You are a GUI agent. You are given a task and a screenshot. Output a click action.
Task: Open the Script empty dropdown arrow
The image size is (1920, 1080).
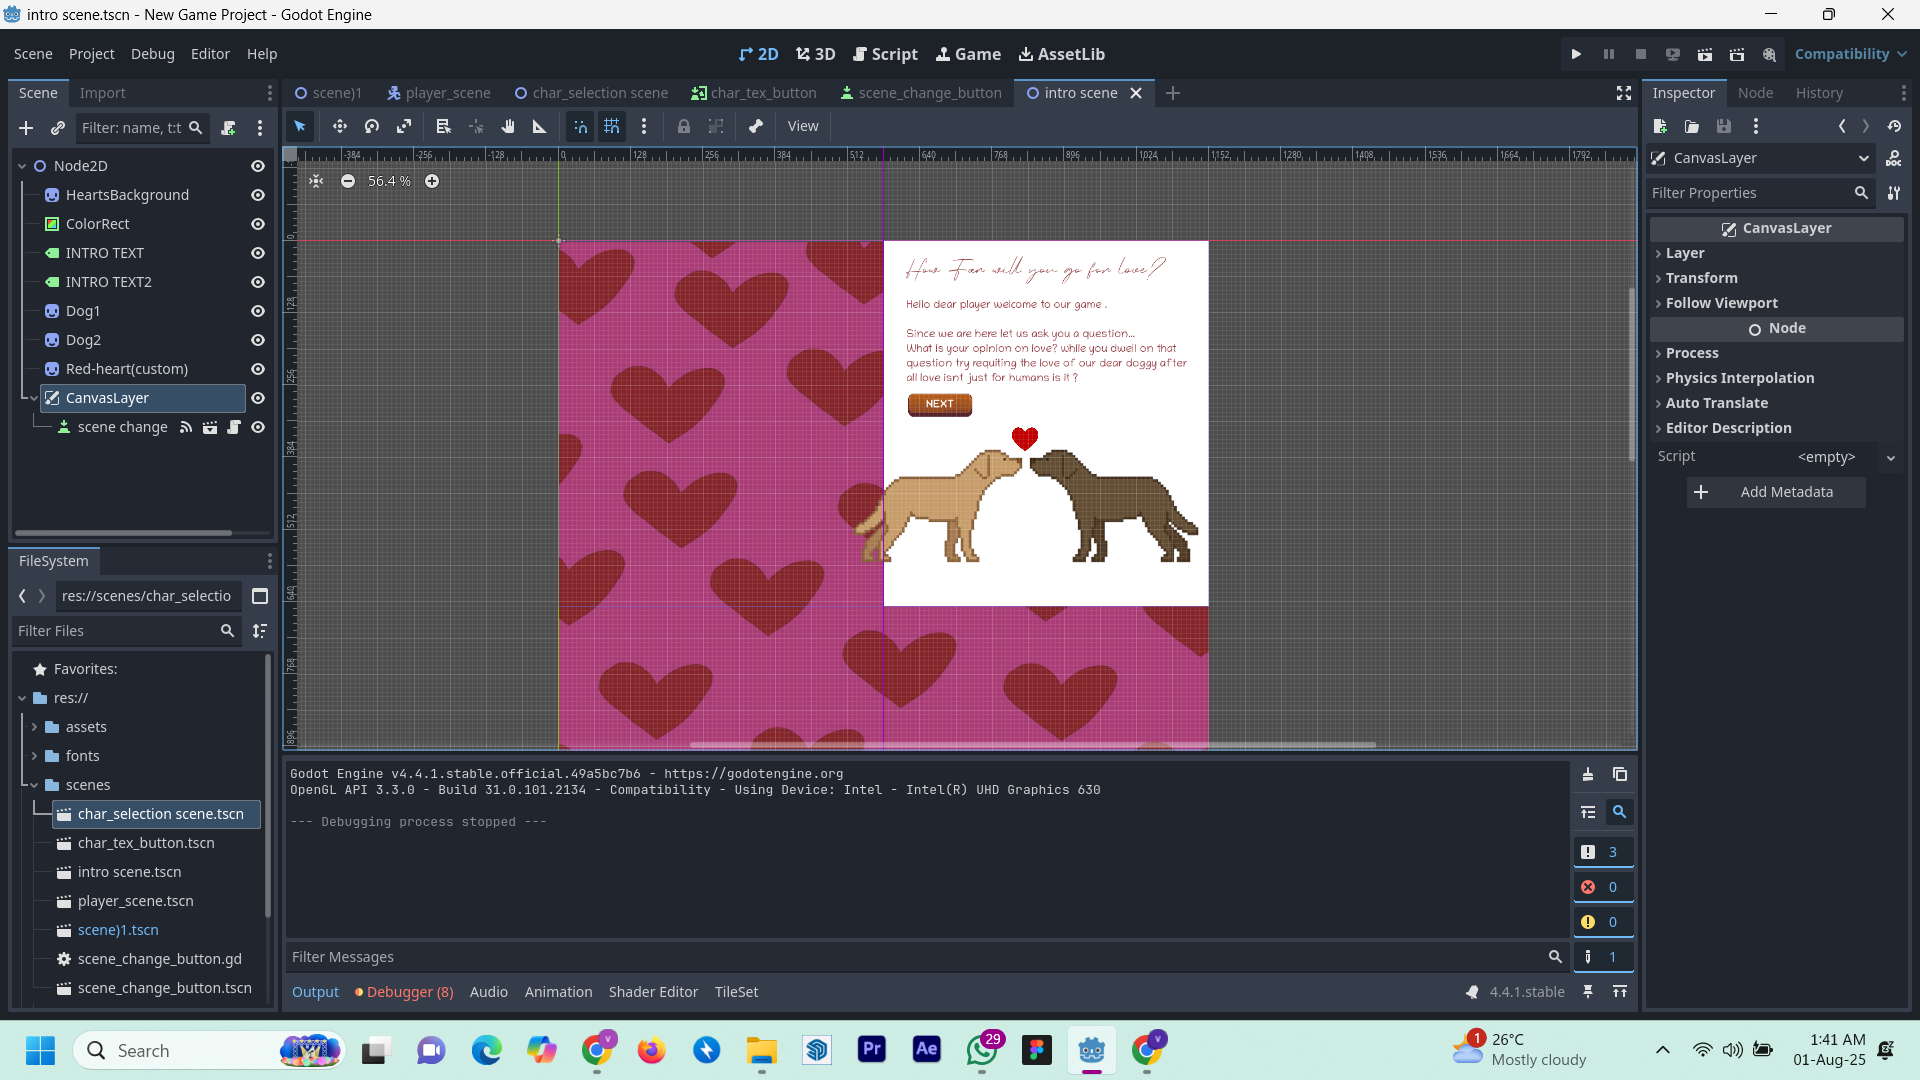pyautogui.click(x=1891, y=457)
